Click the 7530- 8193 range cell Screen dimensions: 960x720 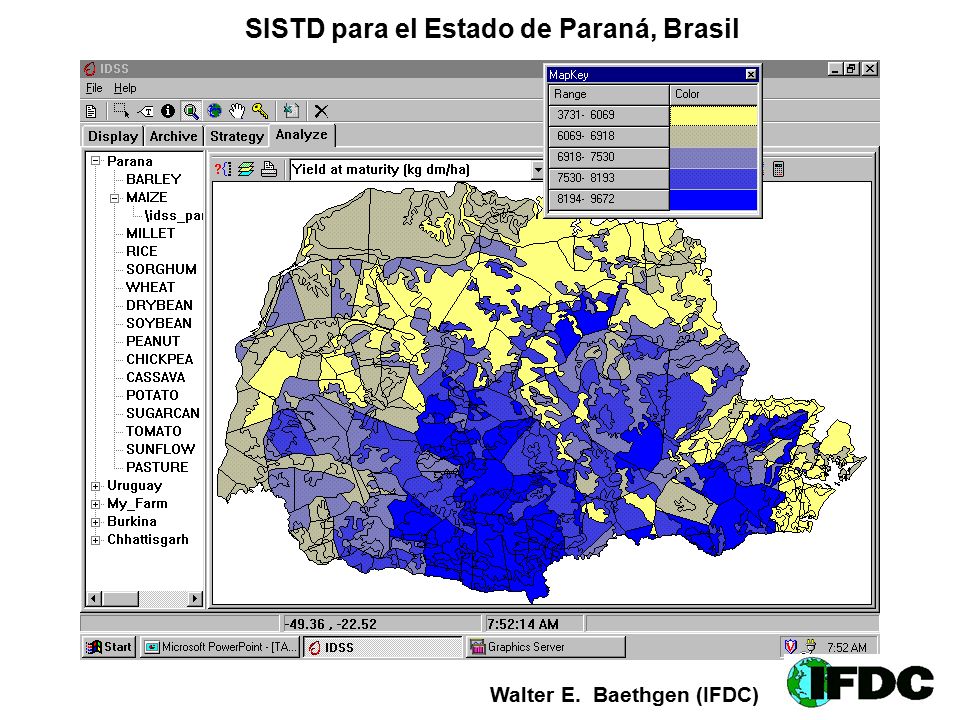tap(609, 178)
